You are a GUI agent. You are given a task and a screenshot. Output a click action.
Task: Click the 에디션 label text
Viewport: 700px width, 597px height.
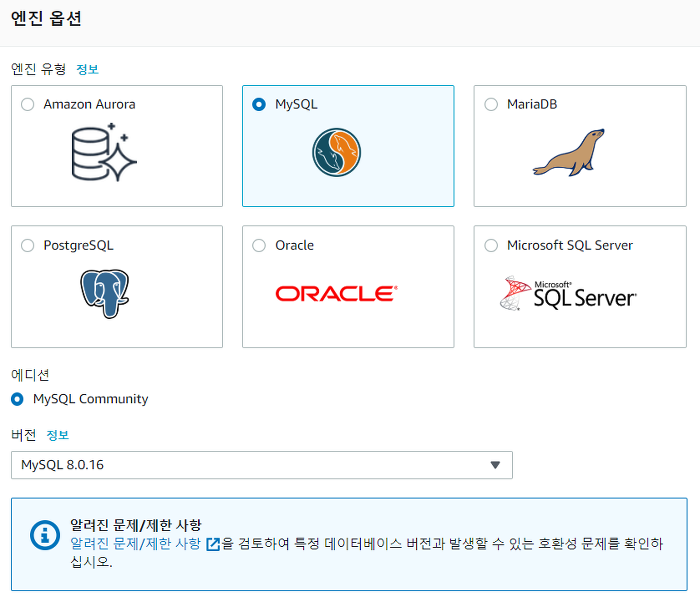[x=30, y=375]
